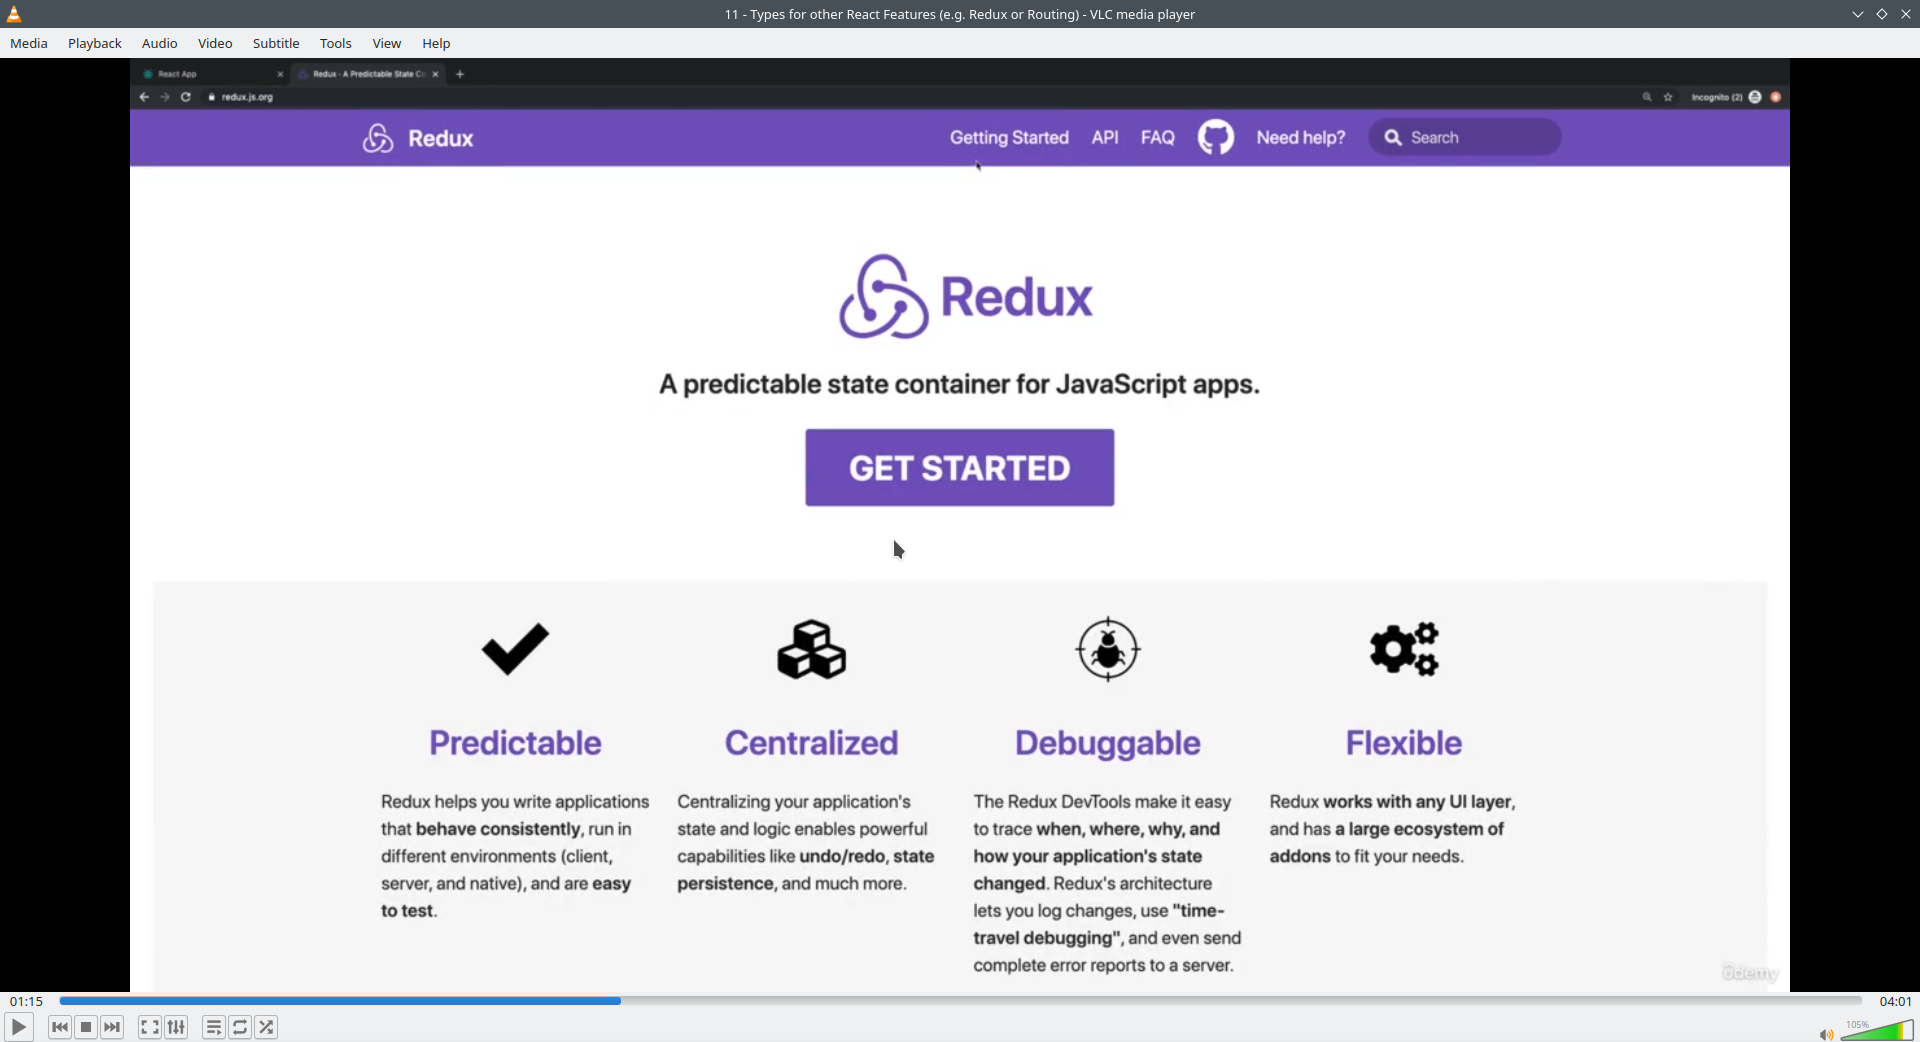Click the GitHub icon in Redux navbar
This screenshot has height=1042, width=1920.
coord(1216,137)
